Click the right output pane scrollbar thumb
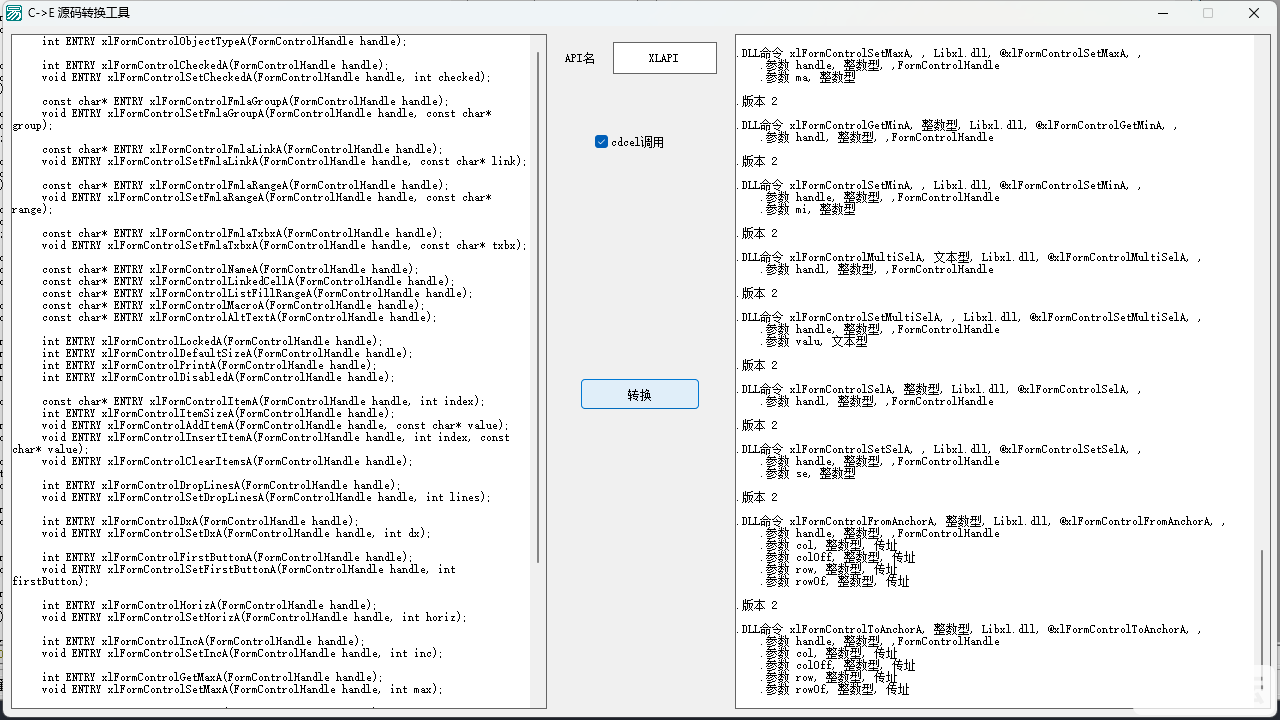This screenshot has width=1280, height=720. point(1261,619)
